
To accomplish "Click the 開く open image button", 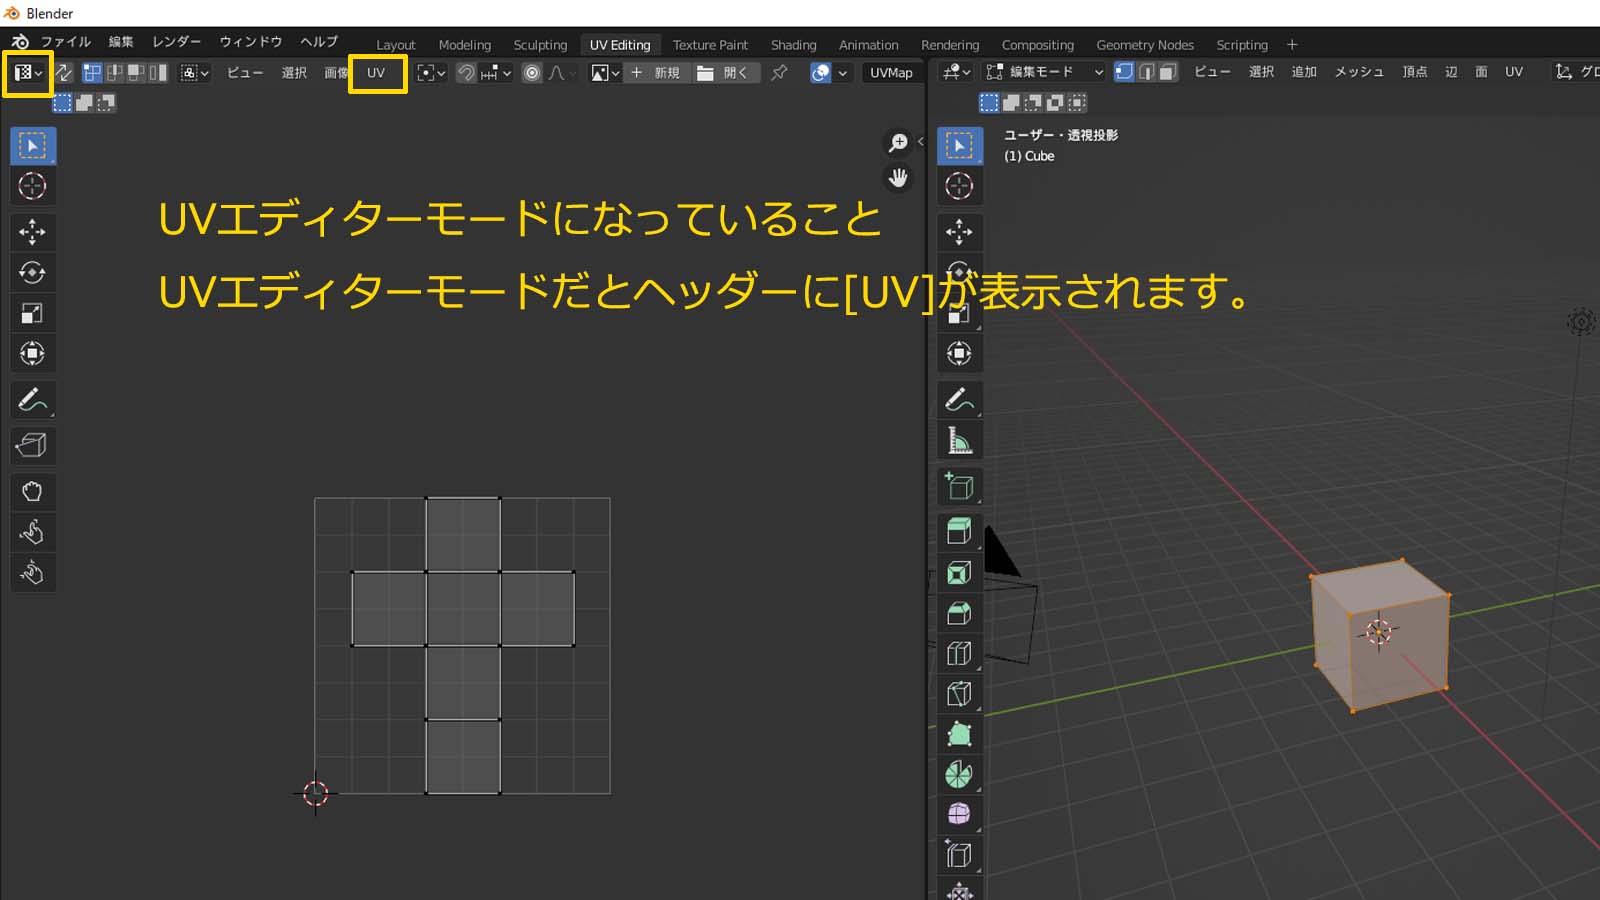I will click(x=724, y=73).
